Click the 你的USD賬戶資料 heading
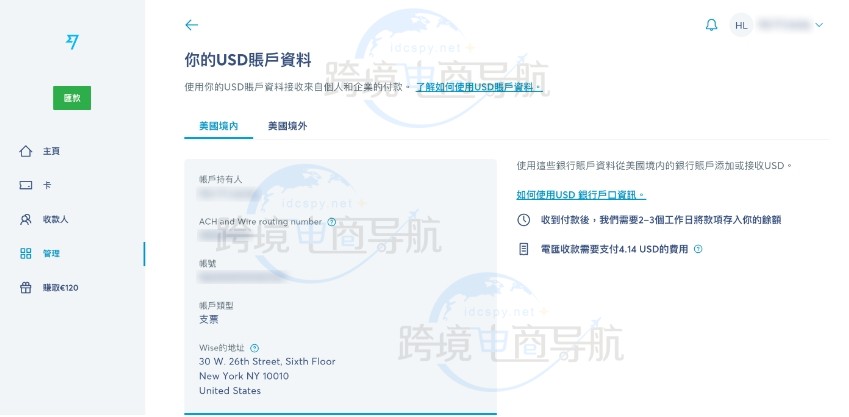The height and width of the screenshot is (417, 849). pos(248,60)
